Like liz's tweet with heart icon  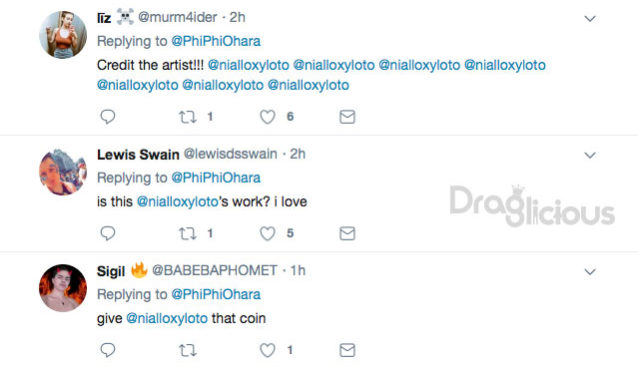[267, 117]
